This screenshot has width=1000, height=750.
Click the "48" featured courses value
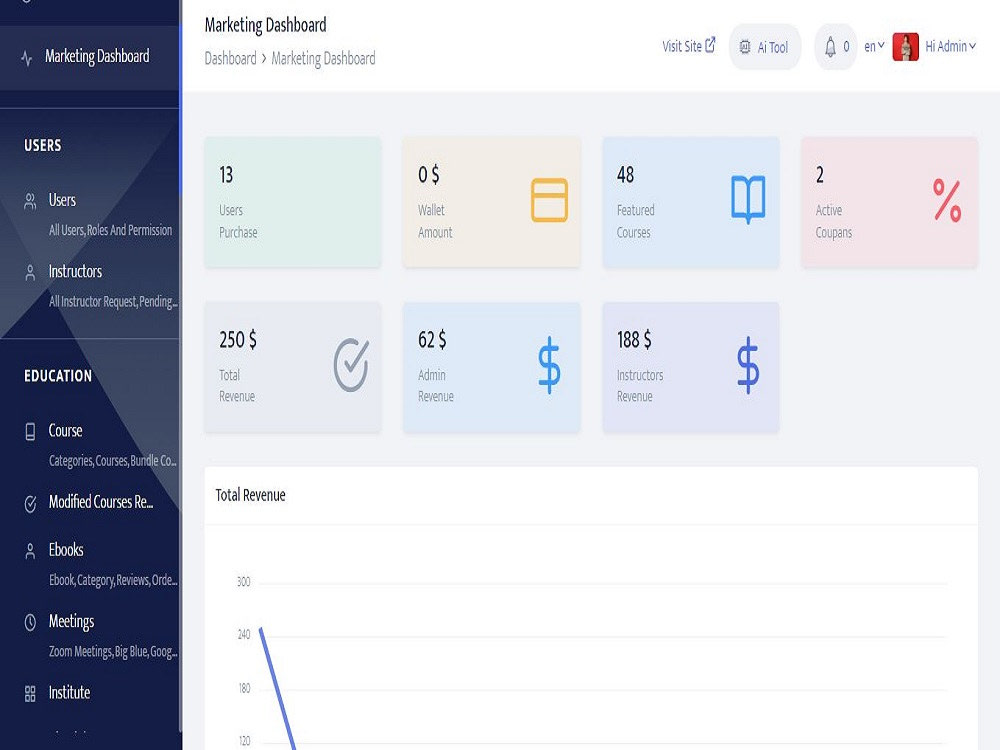pyautogui.click(x=626, y=175)
